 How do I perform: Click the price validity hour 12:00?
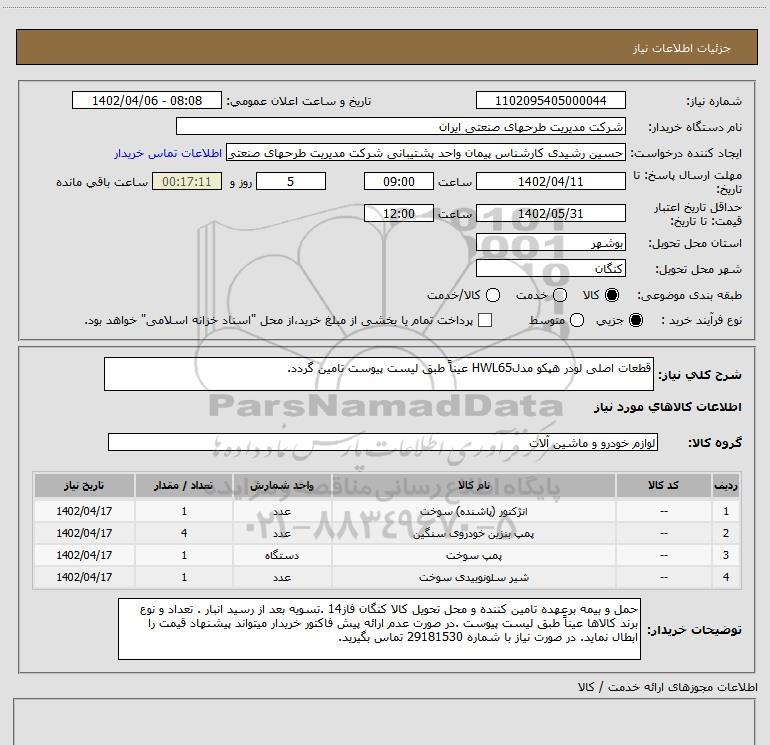(399, 213)
